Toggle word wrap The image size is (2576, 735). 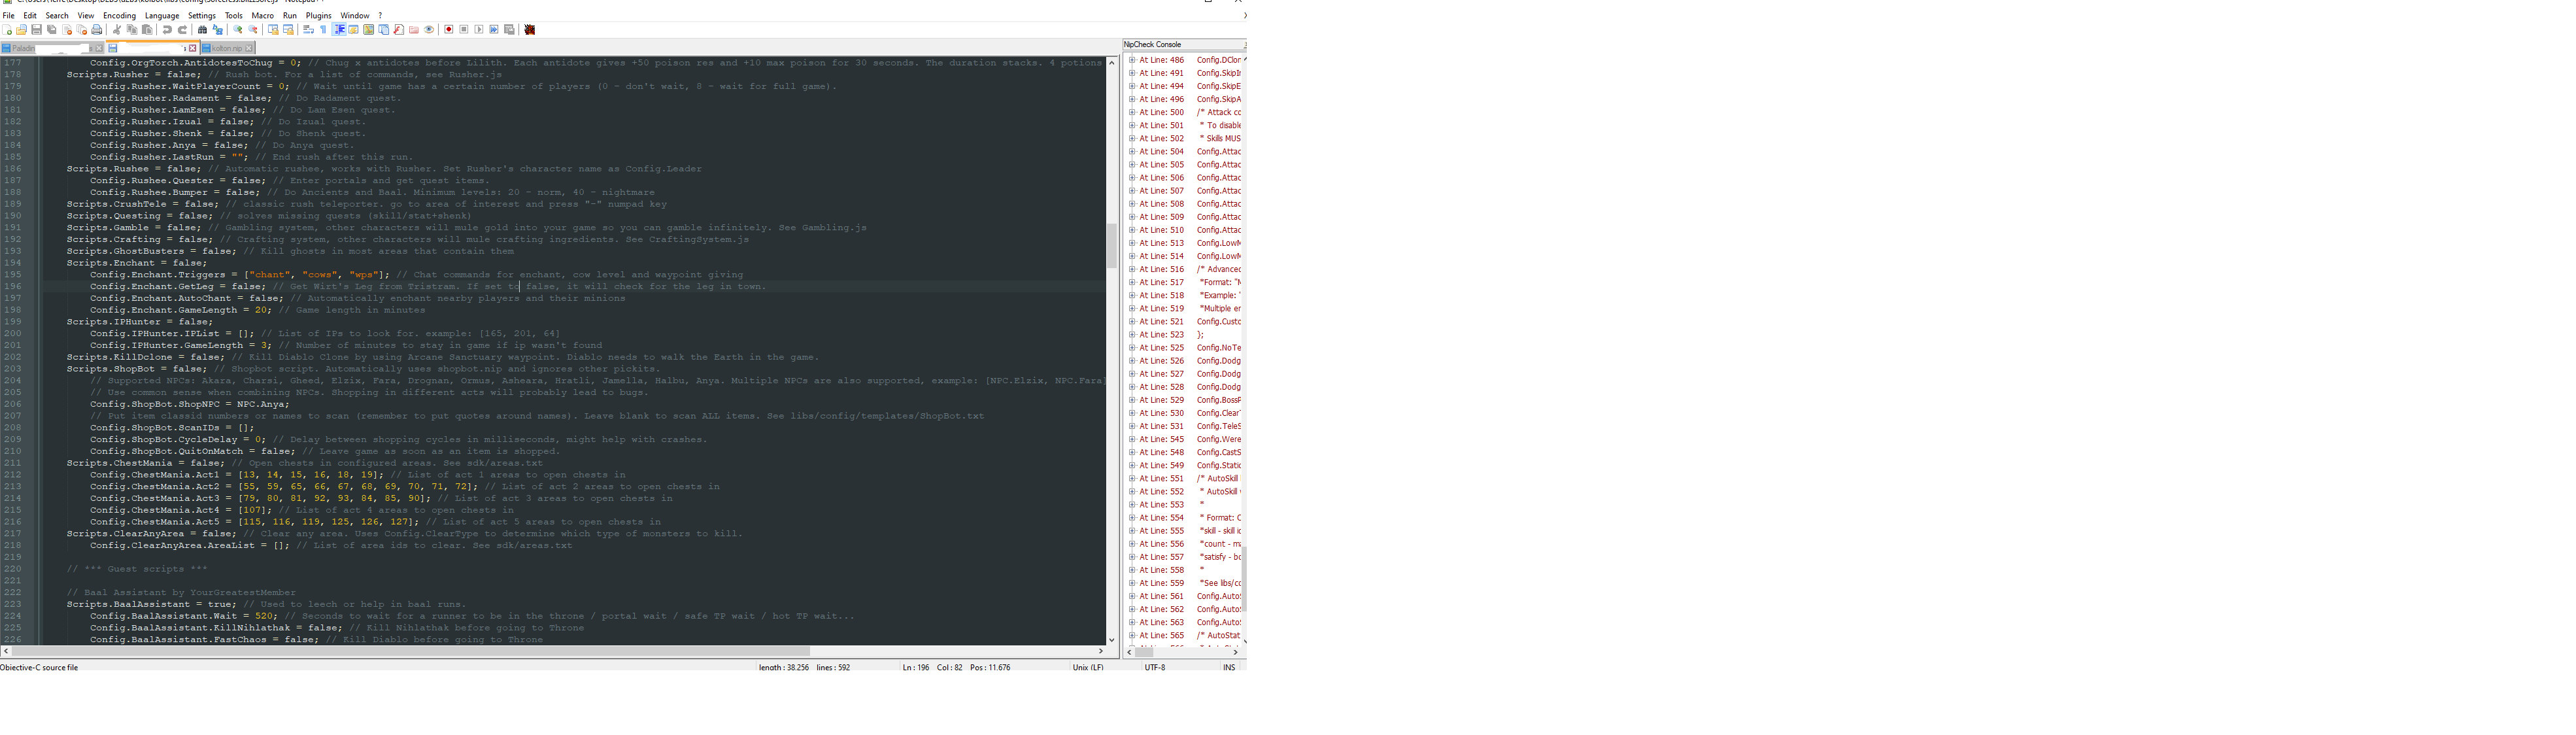[x=308, y=30]
